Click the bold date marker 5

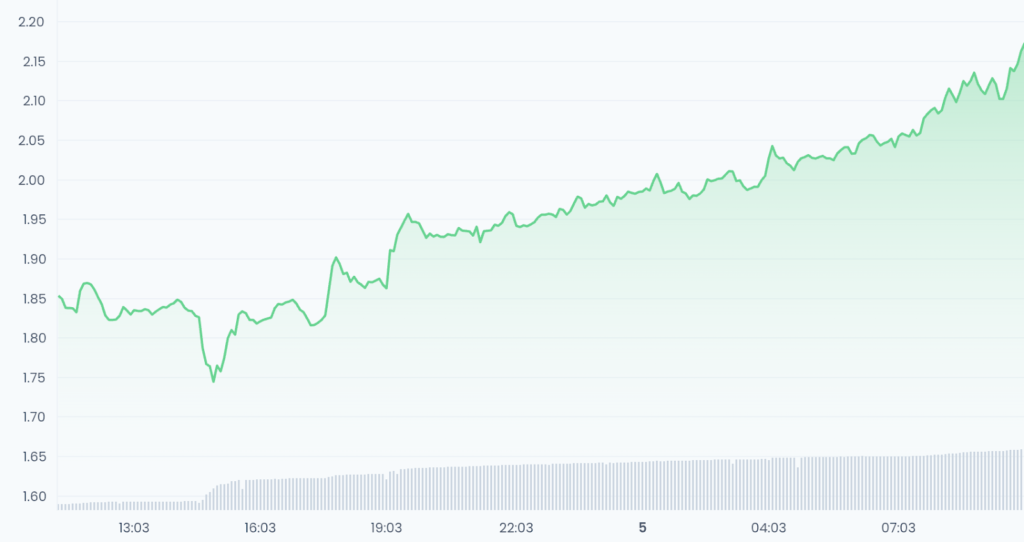(643, 528)
